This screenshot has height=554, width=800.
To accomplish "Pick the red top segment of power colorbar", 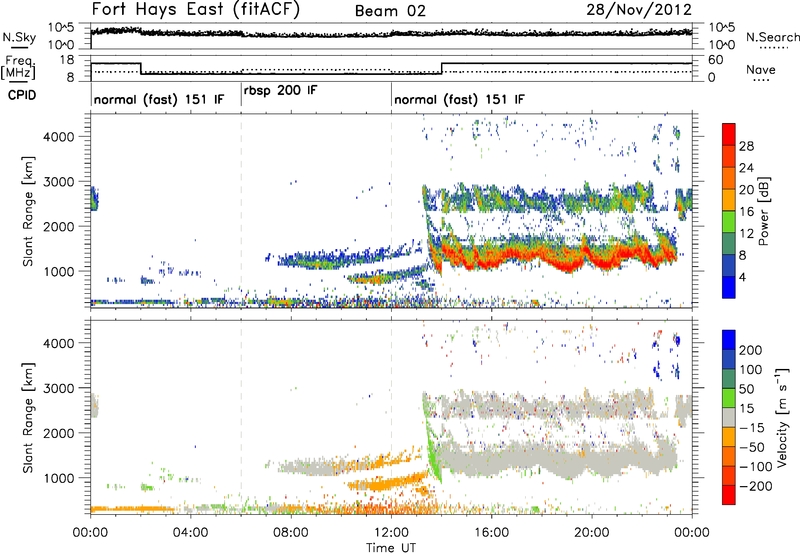I will click(x=729, y=134).
